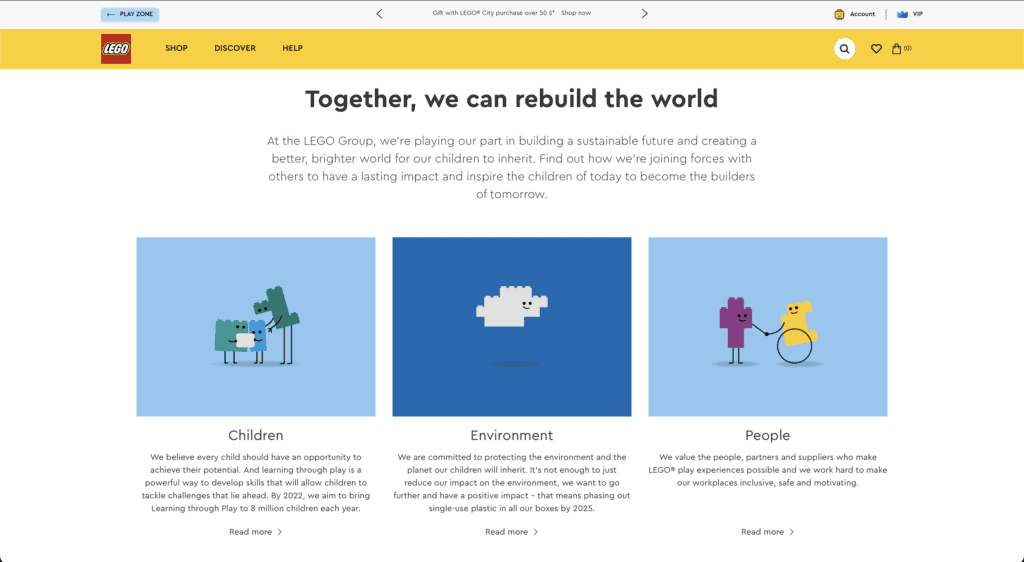Viewport: 1024px width, 562px height.
Task: Click the People heading
Action: (768, 435)
